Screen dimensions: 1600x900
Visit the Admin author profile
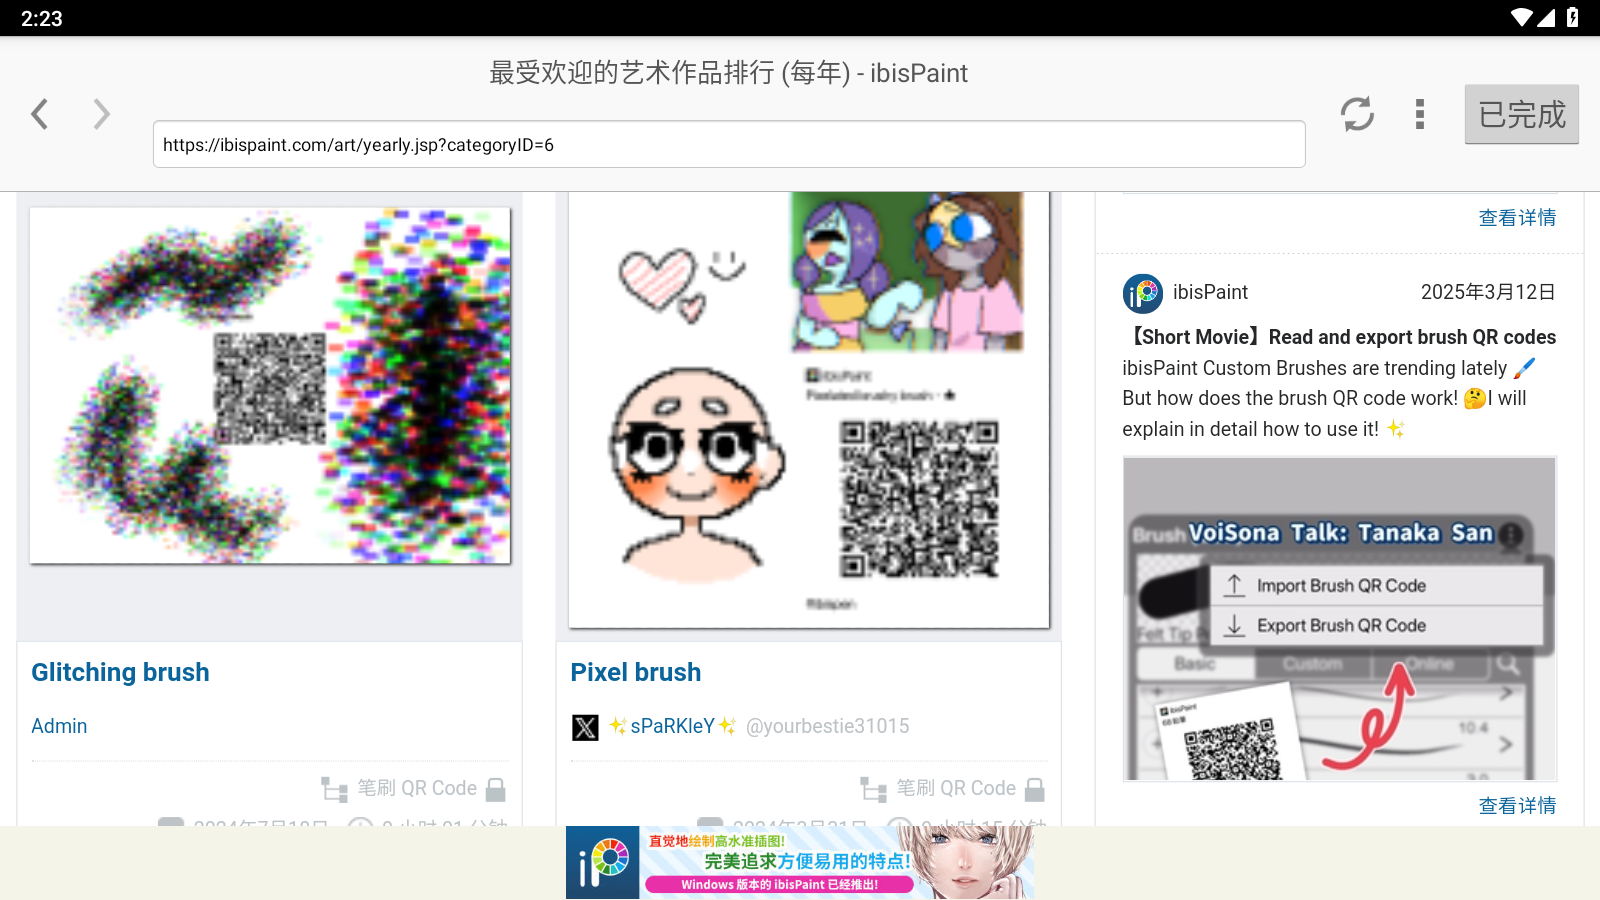[59, 726]
